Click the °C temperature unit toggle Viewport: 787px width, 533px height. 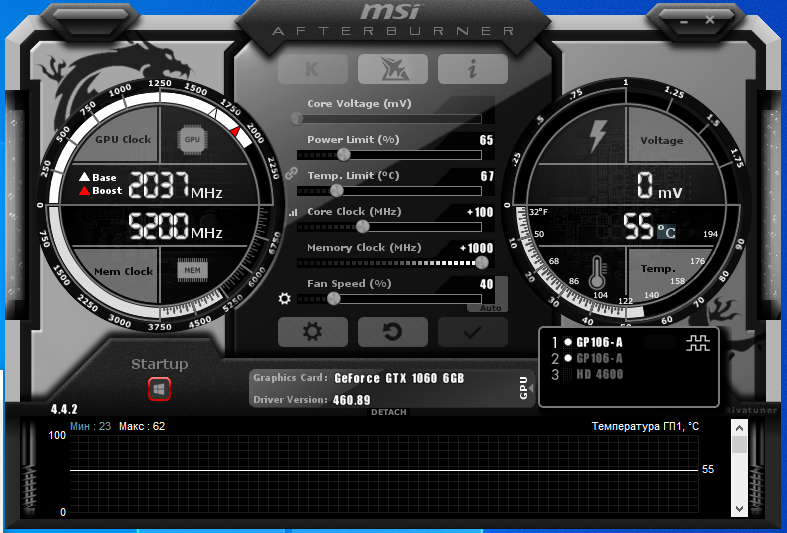click(667, 231)
